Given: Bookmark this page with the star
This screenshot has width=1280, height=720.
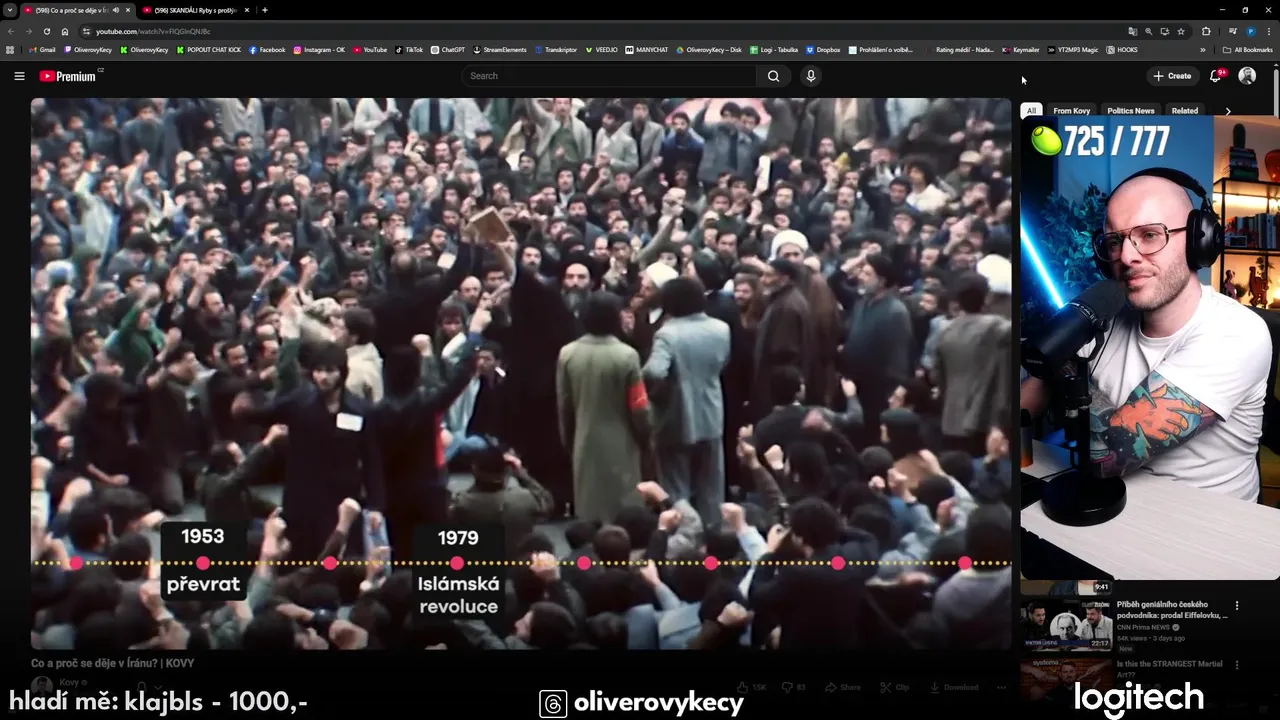Looking at the screenshot, I should (1181, 31).
